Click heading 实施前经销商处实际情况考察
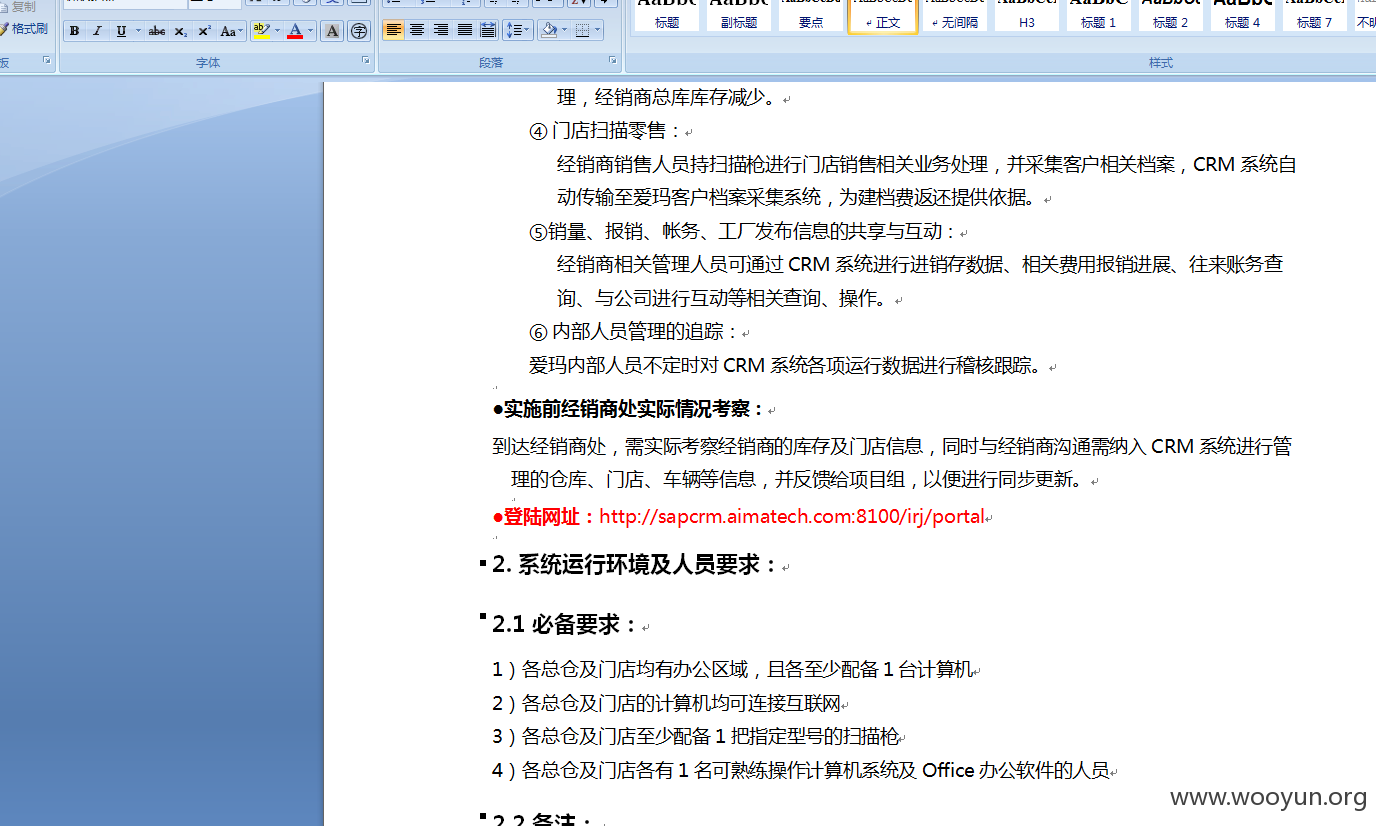 pyautogui.click(x=629, y=409)
